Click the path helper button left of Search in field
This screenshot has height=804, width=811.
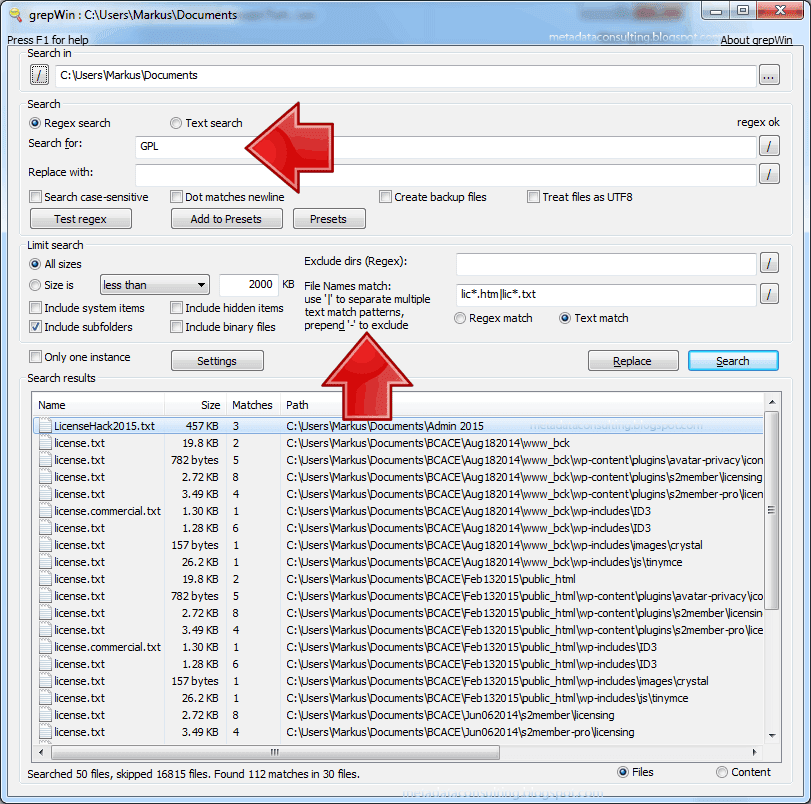pyautogui.click(x=39, y=75)
